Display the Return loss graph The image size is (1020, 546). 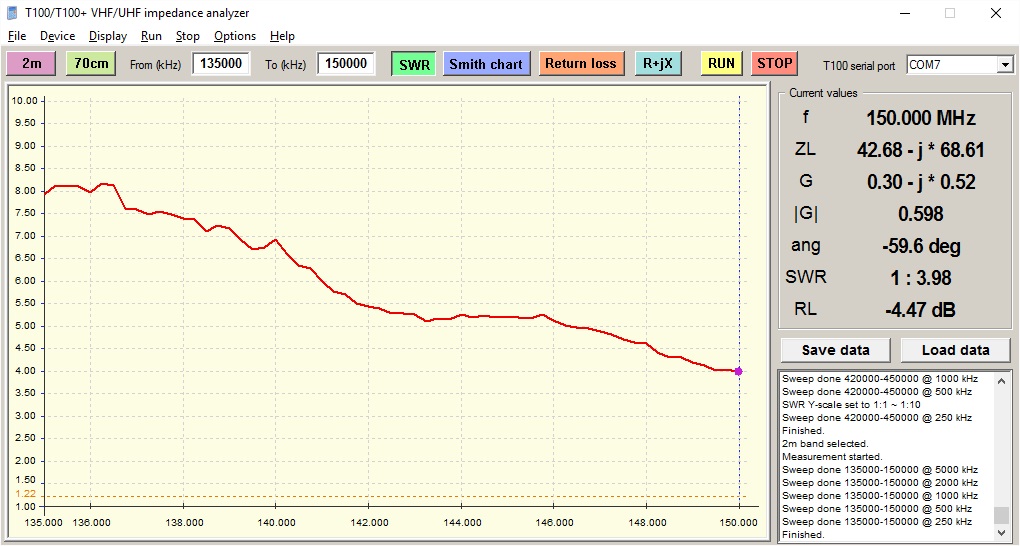[580, 64]
